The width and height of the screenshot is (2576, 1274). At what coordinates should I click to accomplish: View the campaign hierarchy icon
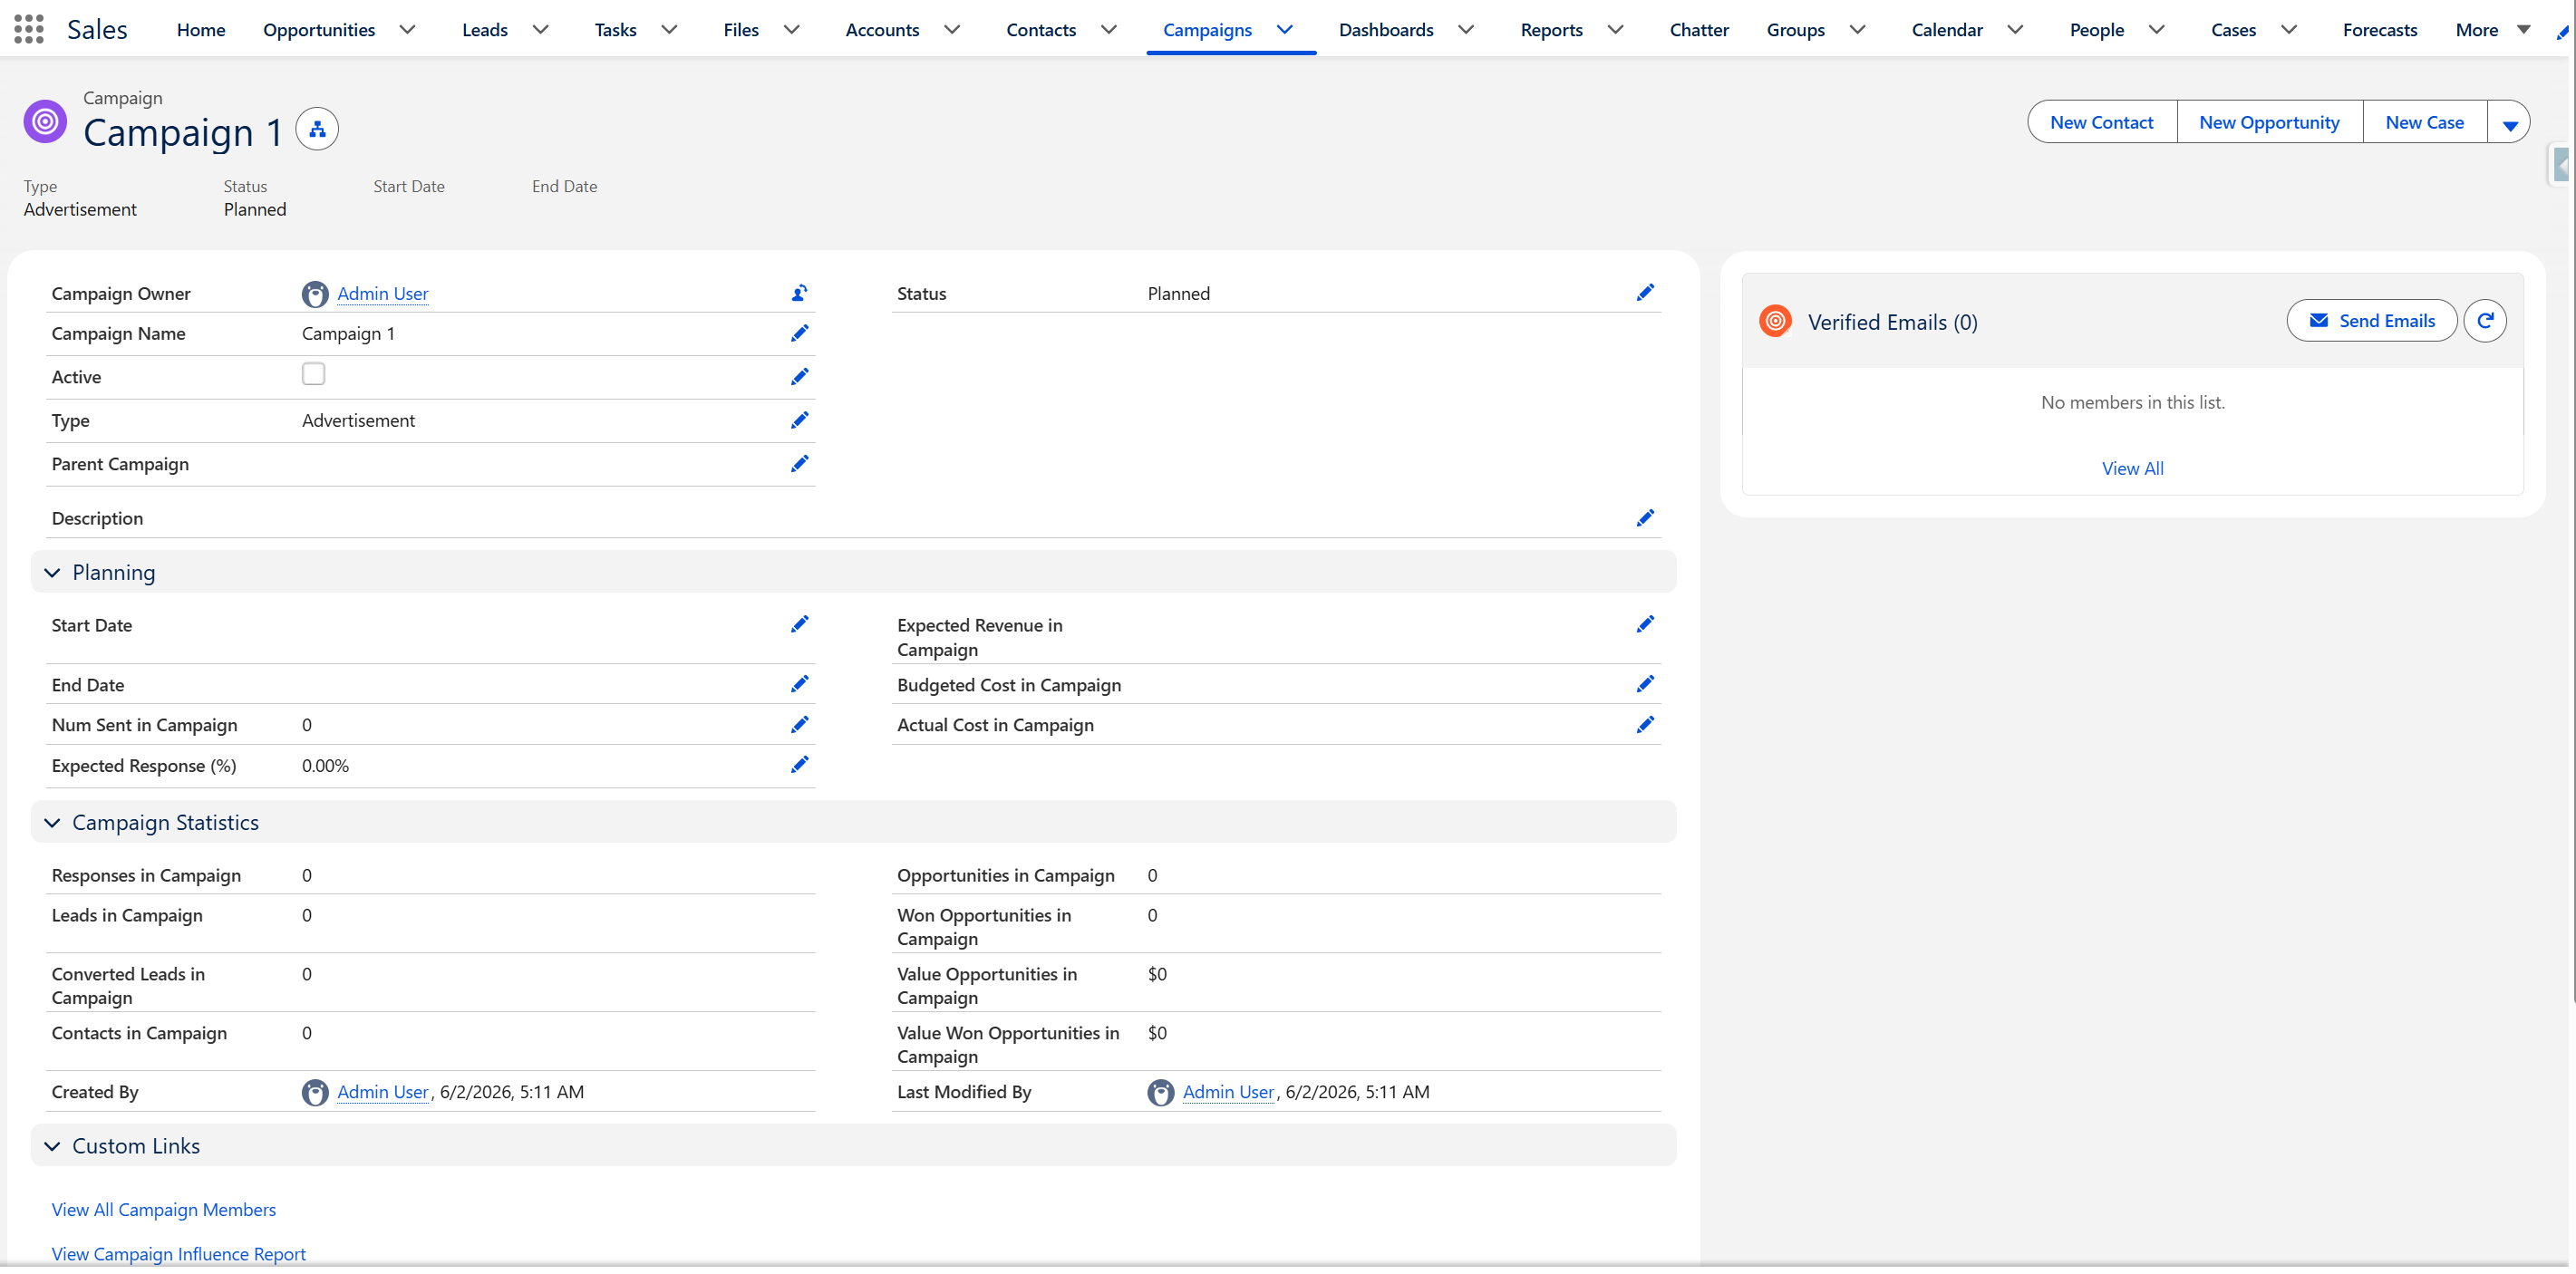(x=317, y=129)
